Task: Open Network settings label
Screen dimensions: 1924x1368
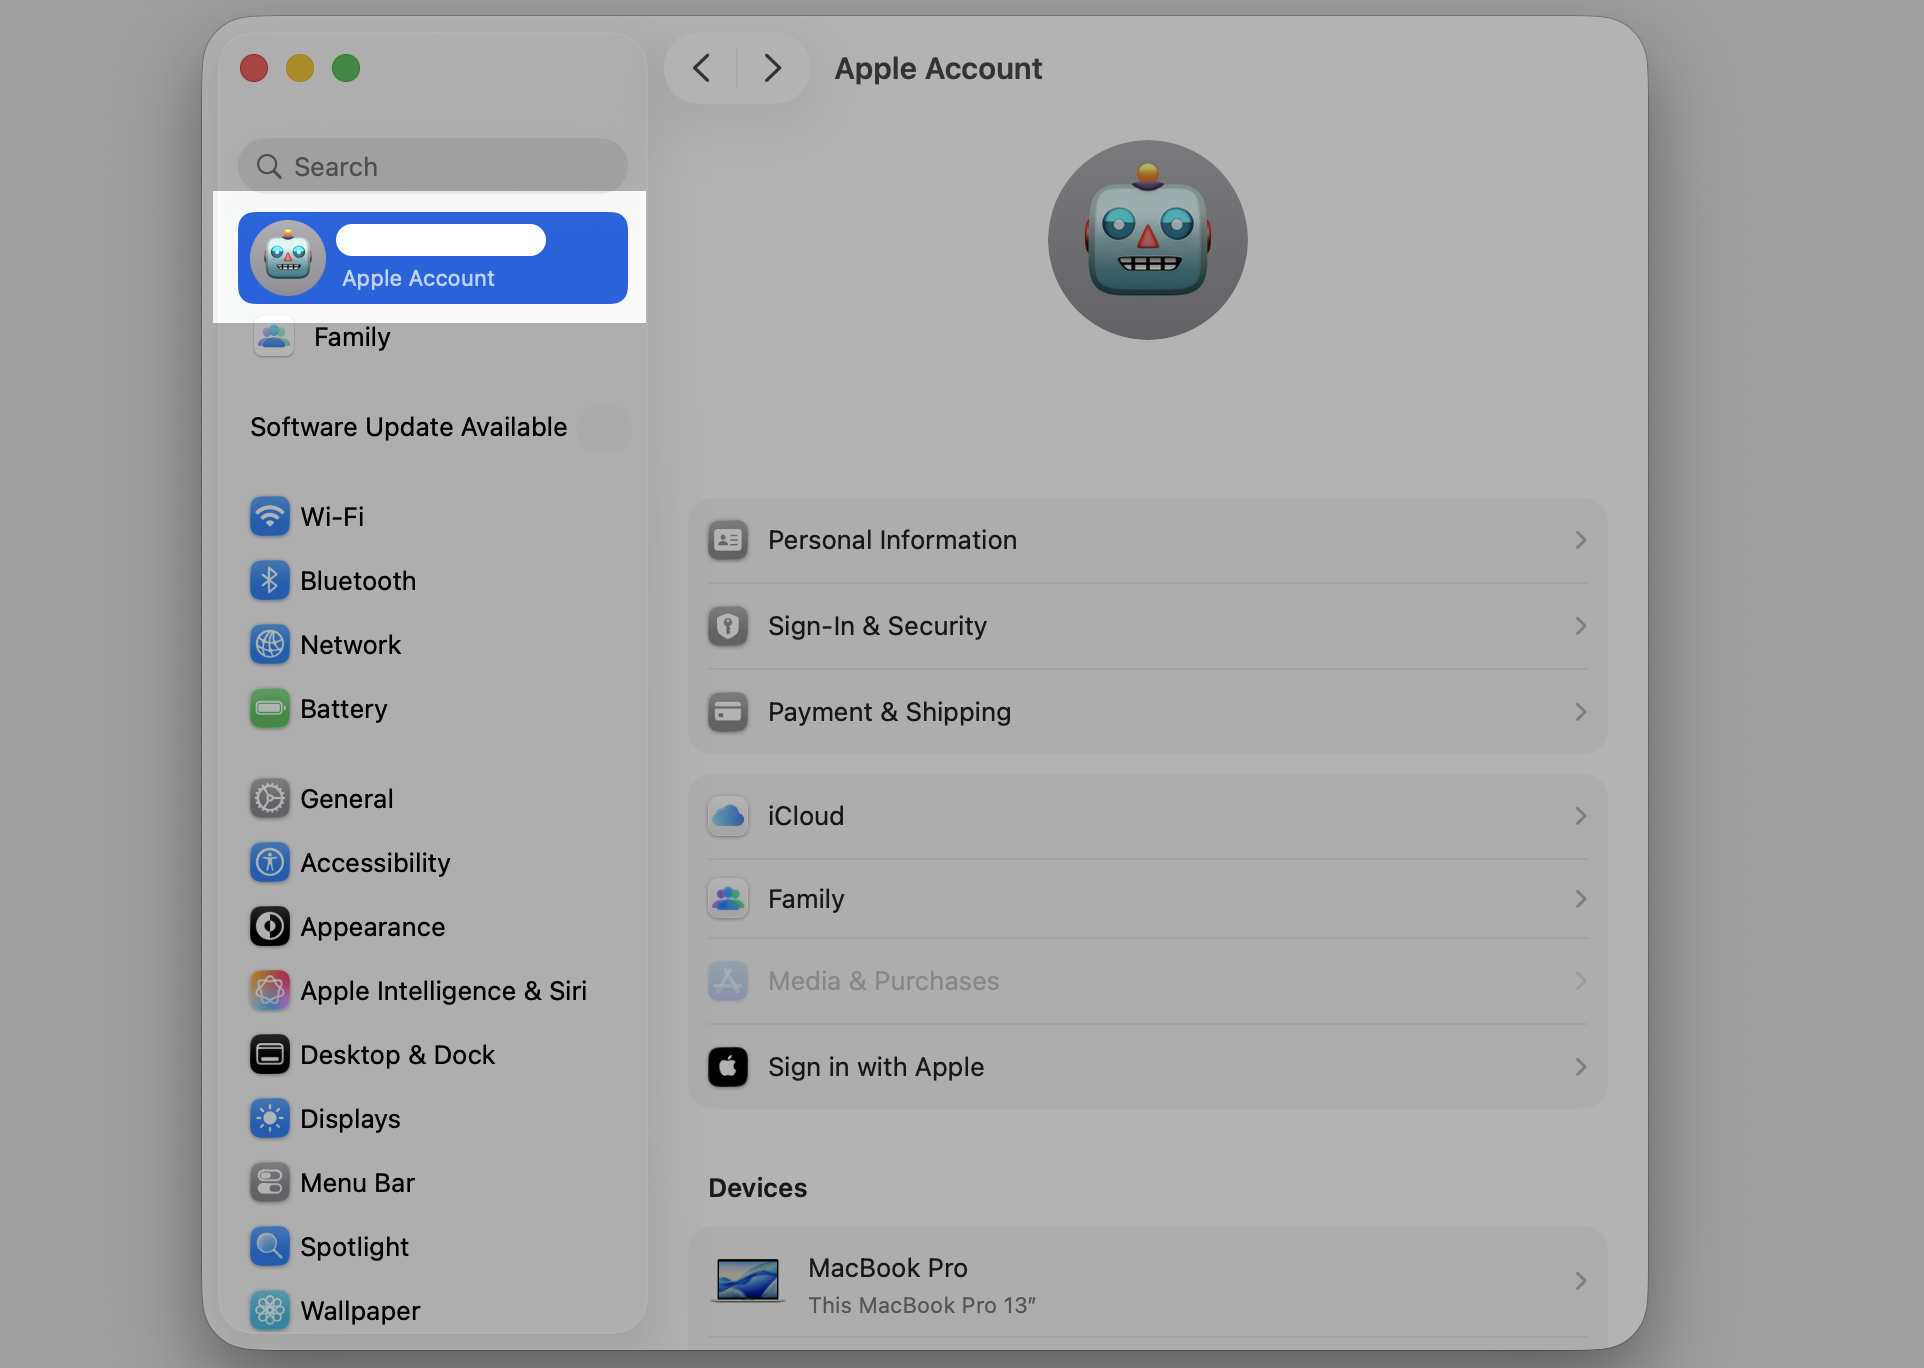Action: coord(350,645)
